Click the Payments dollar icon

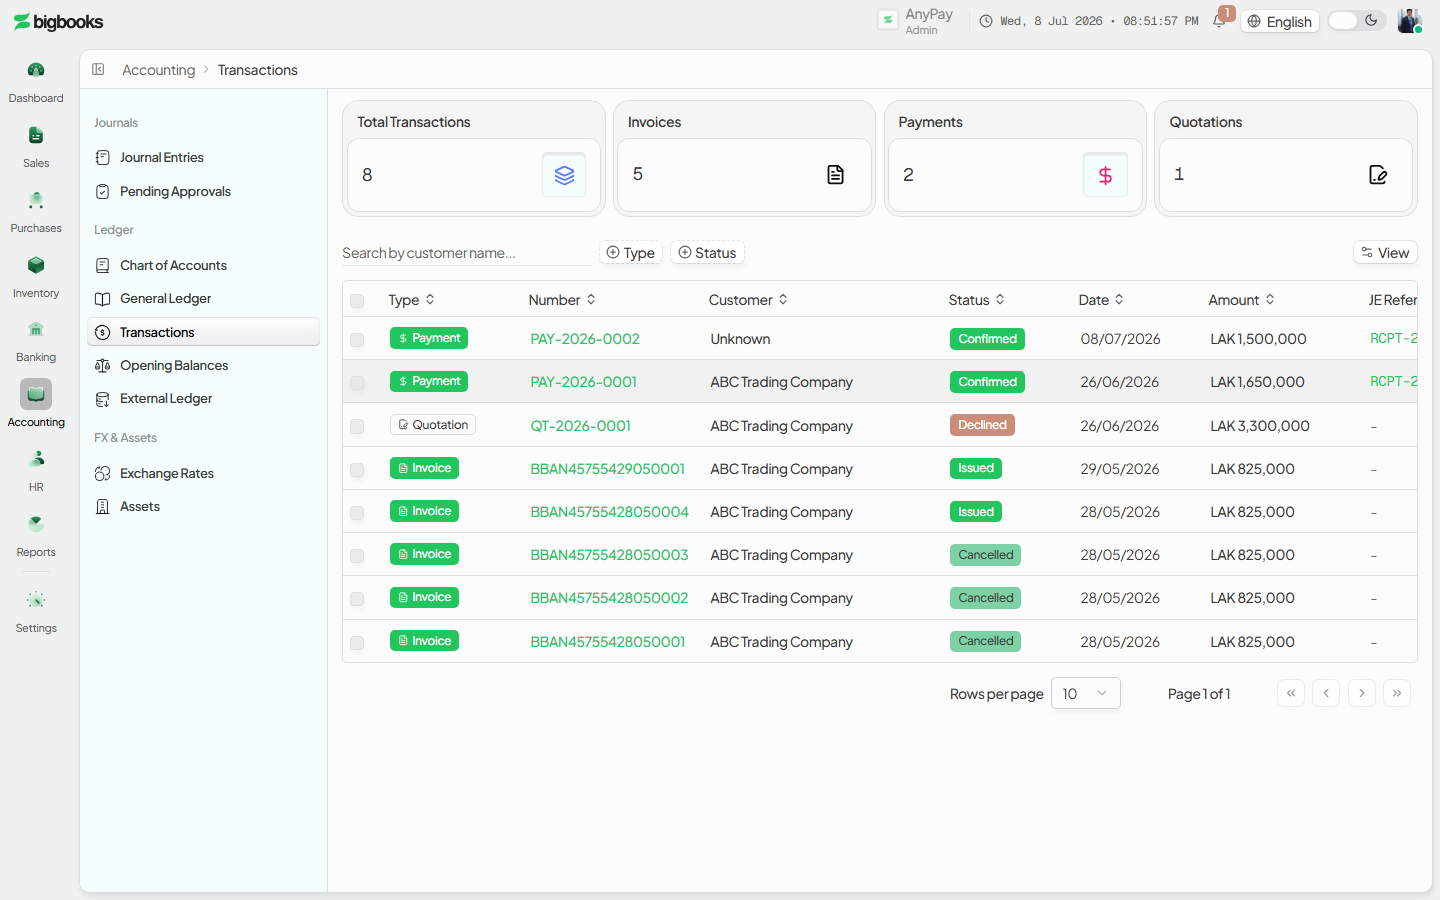1105,175
